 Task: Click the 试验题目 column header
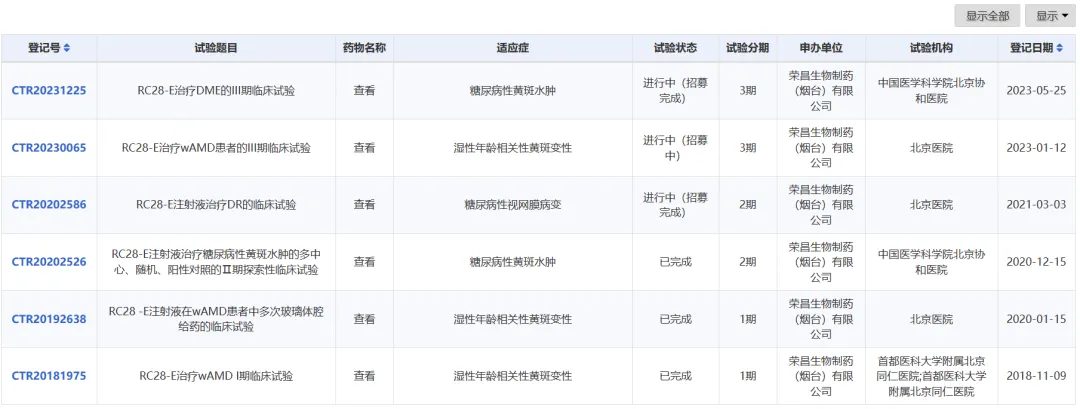click(x=216, y=48)
